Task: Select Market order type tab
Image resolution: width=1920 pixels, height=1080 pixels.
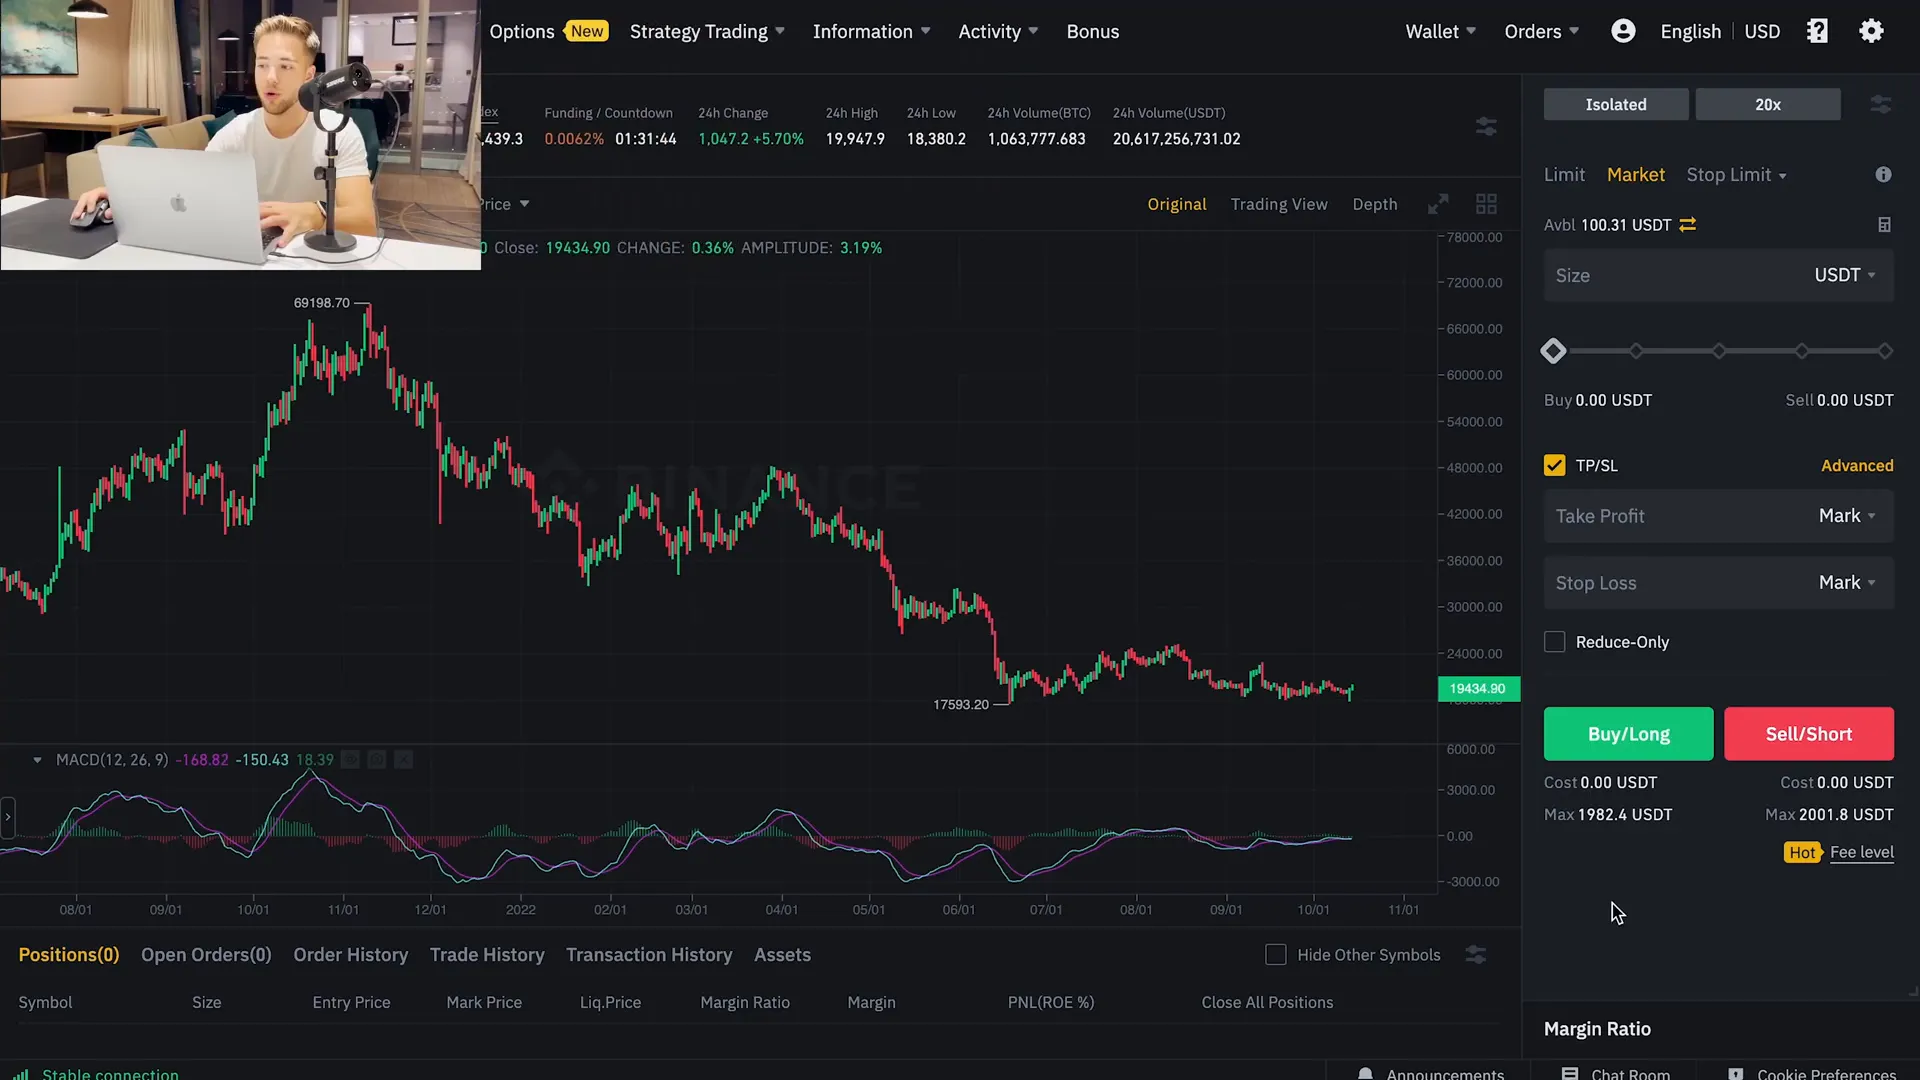Action: click(1635, 173)
